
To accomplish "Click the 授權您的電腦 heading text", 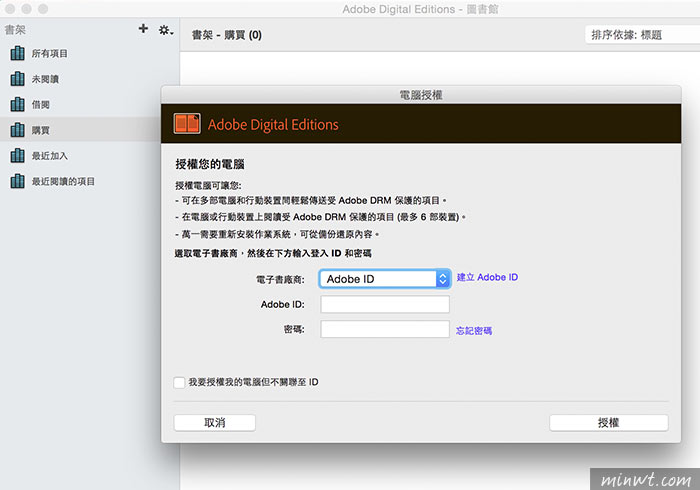I will (210, 164).
